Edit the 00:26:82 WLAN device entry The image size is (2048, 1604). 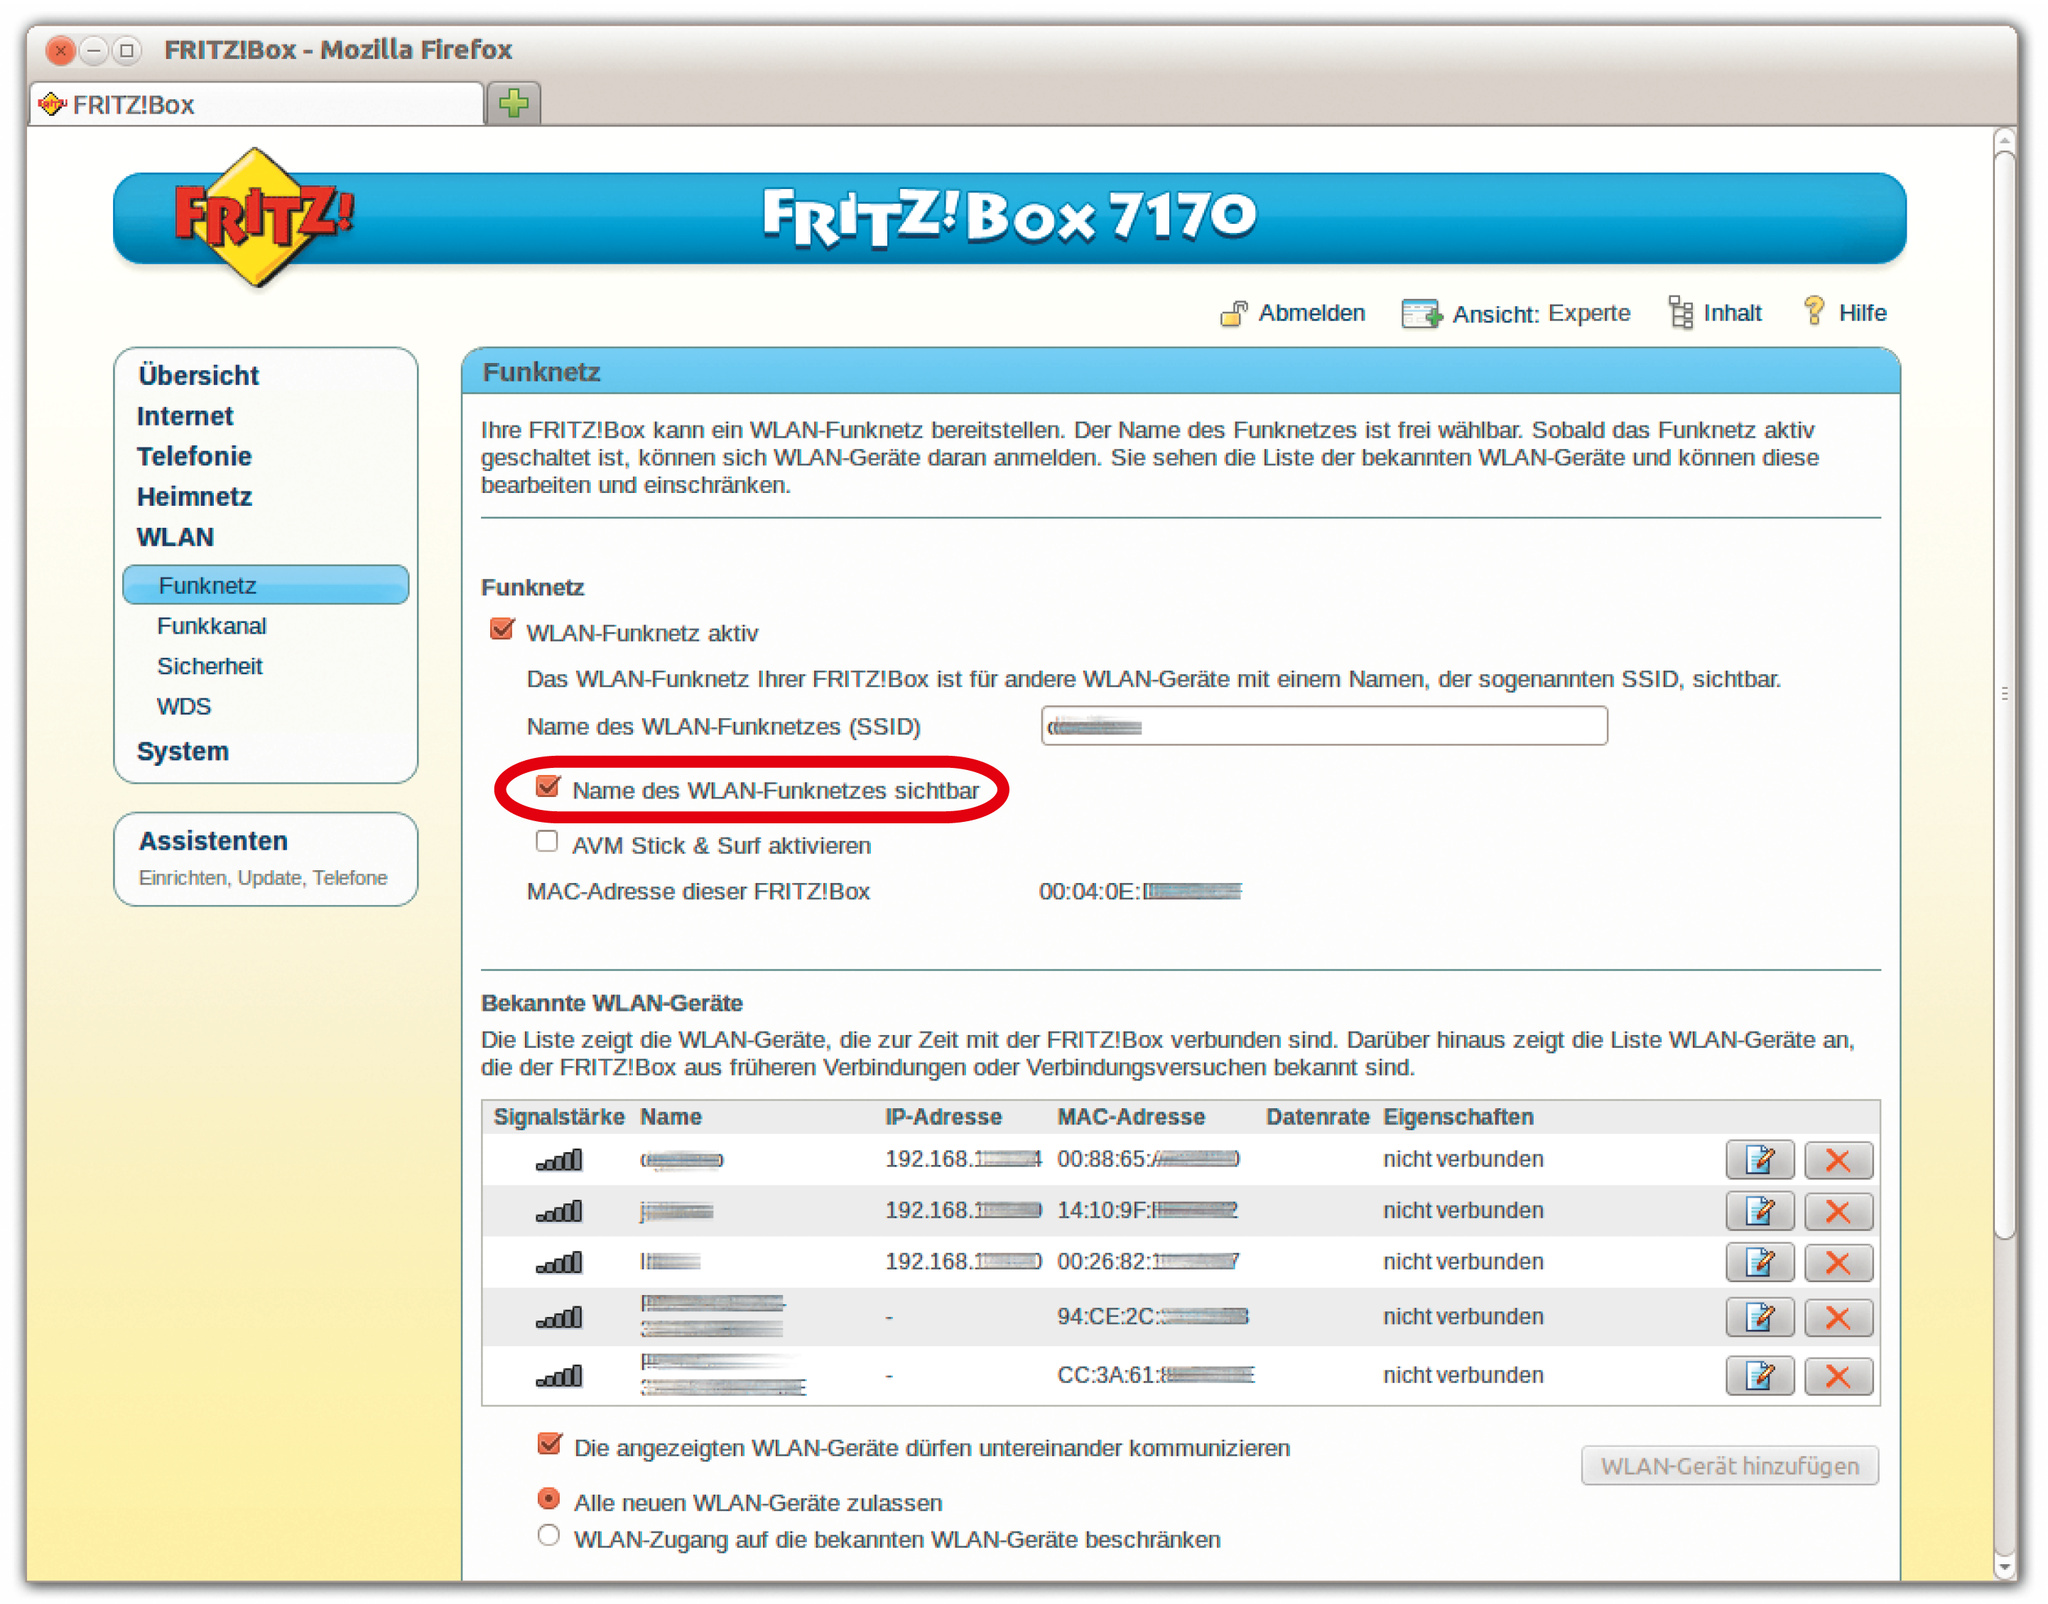point(1759,1262)
